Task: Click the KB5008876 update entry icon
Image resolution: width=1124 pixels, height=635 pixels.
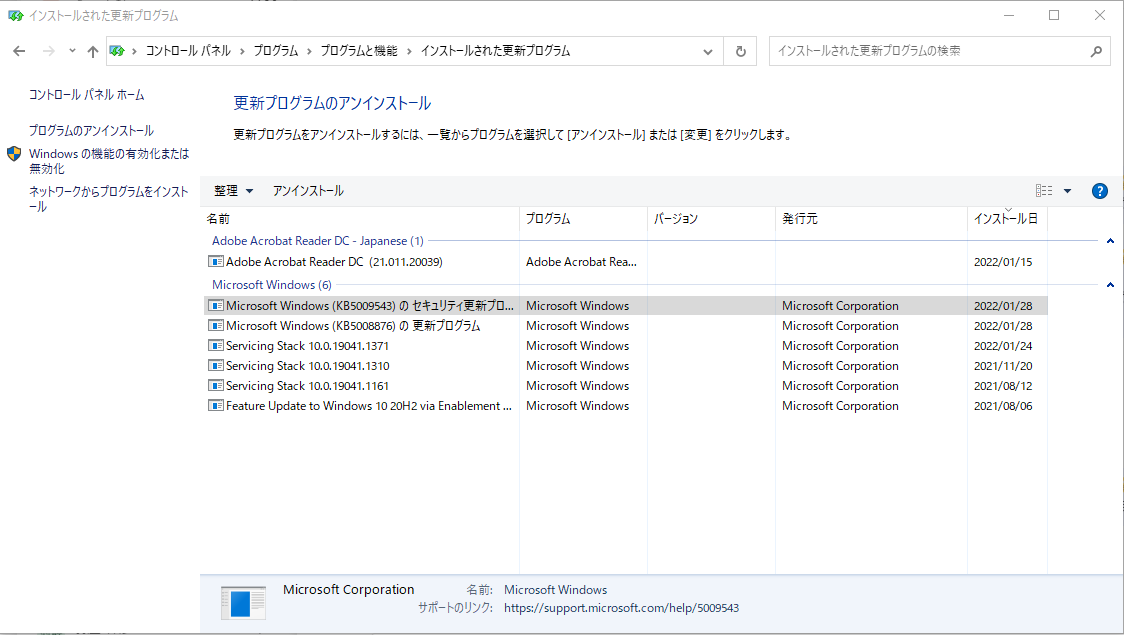Action: (216, 325)
